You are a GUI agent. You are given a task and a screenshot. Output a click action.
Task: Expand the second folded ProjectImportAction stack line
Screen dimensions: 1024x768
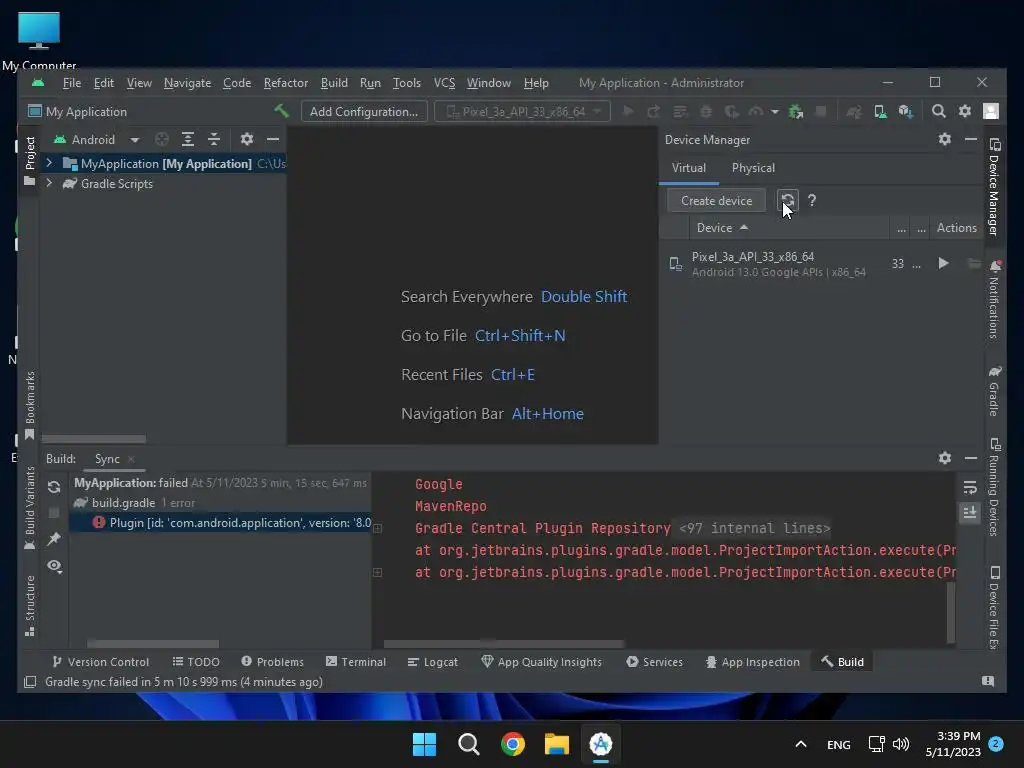pos(377,573)
